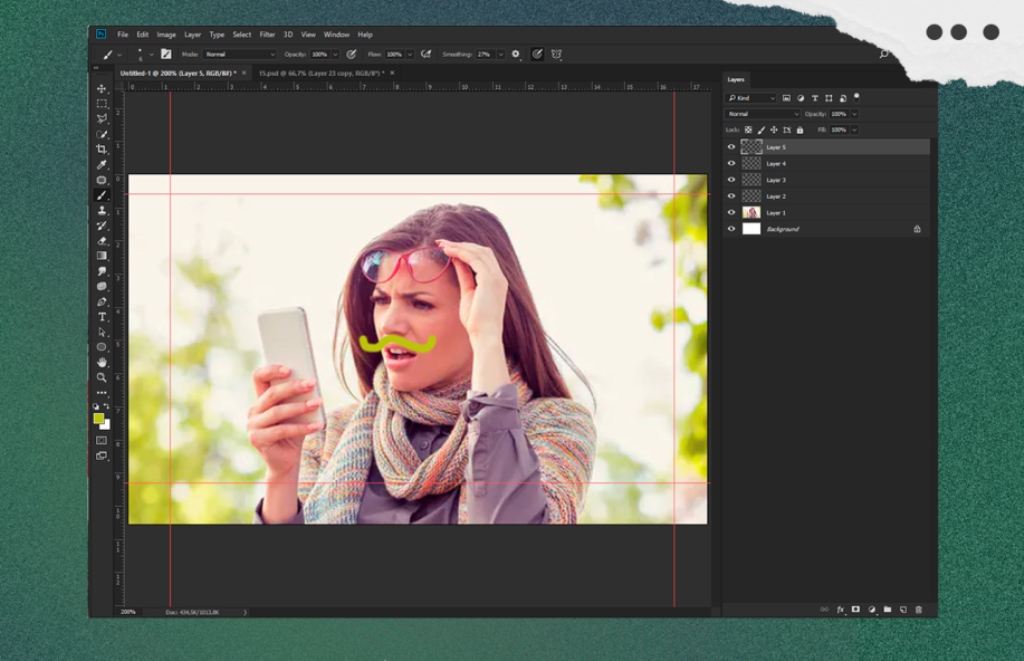This screenshot has width=1024, height=661.
Task: Select the Rectangular Marquee tool
Action: (101, 104)
